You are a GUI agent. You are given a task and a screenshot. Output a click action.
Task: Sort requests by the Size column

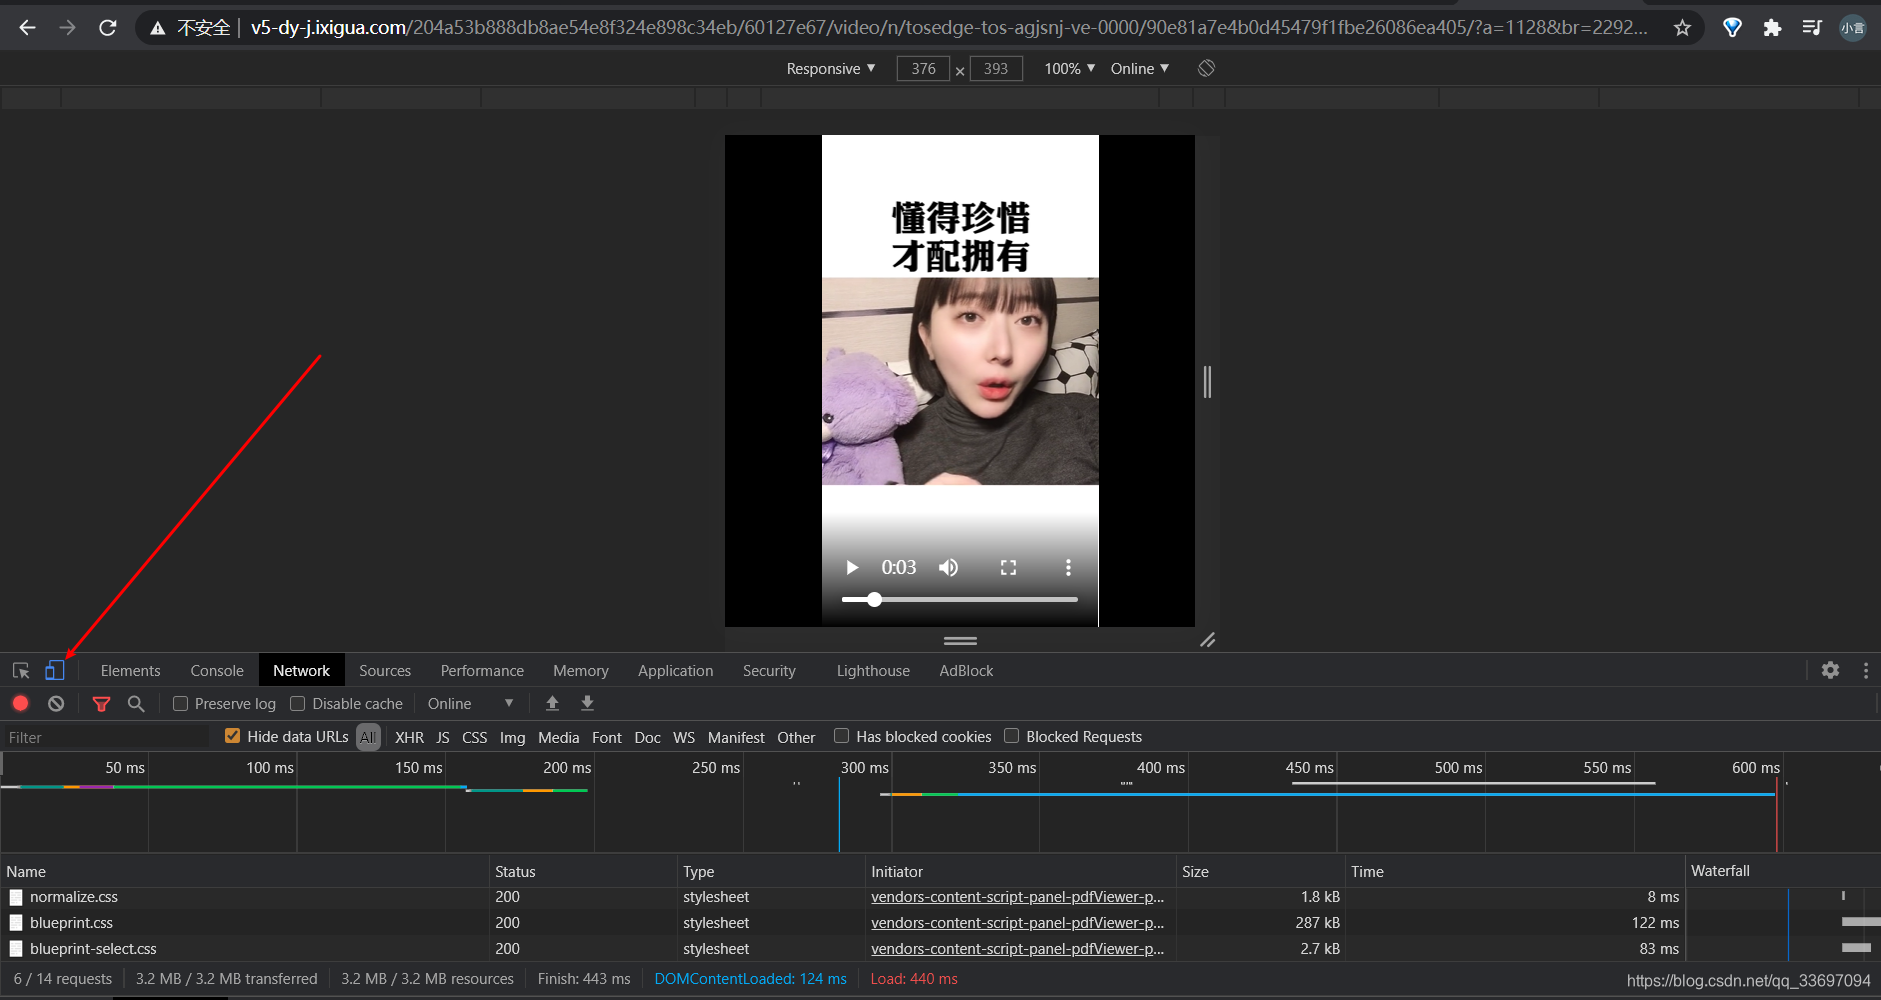[x=1260, y=871]
